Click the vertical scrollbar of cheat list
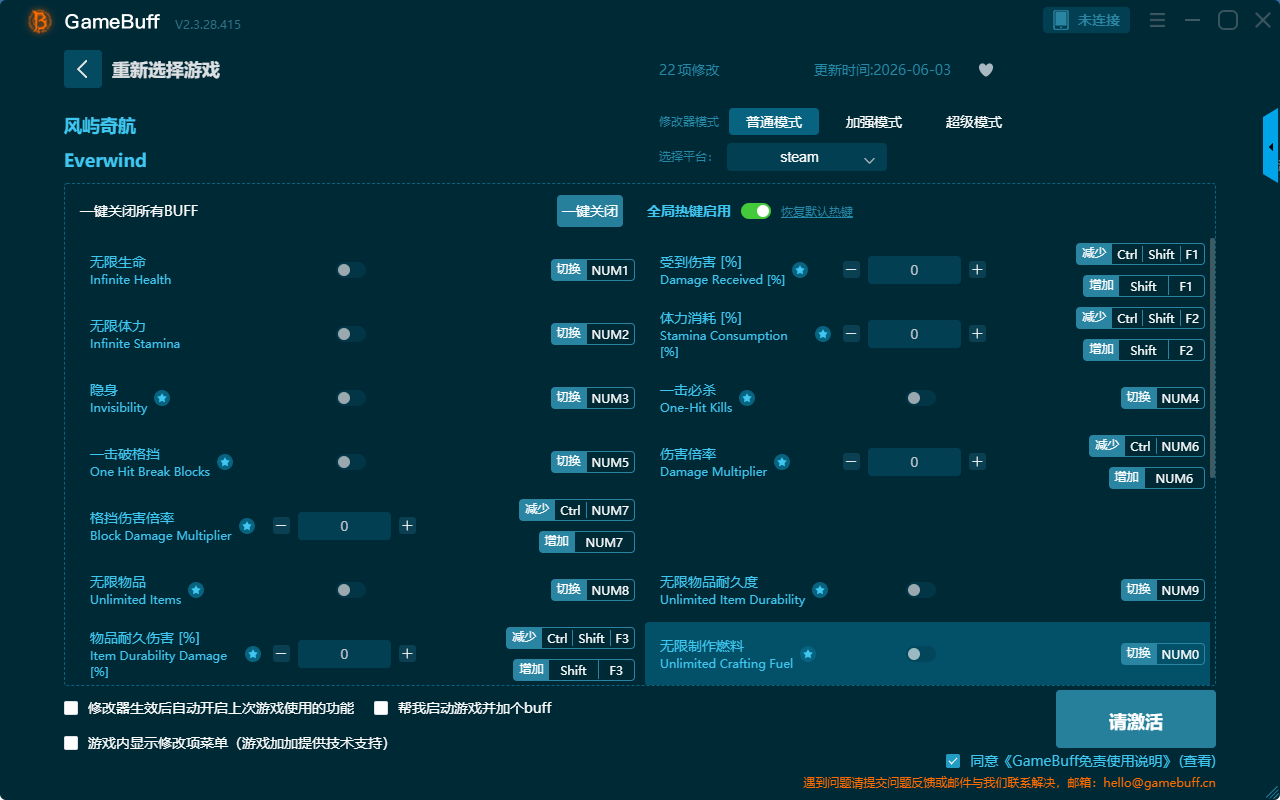Viewport: 1280px width, 800px height. pyautogui.click(x=1213, y=358)
